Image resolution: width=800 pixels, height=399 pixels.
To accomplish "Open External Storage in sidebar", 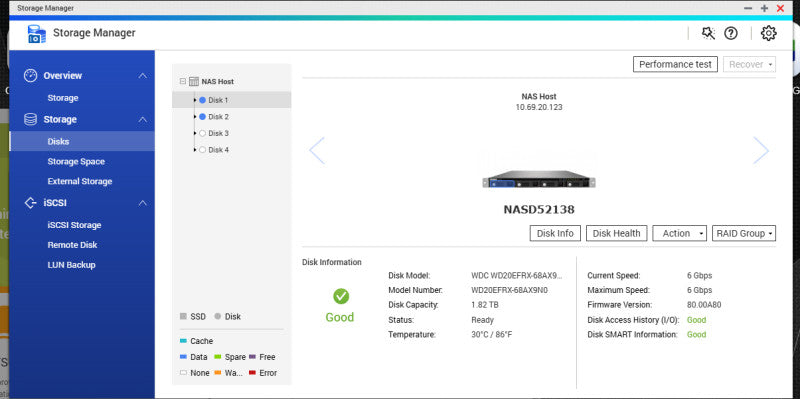I will (x=80, y=182).
